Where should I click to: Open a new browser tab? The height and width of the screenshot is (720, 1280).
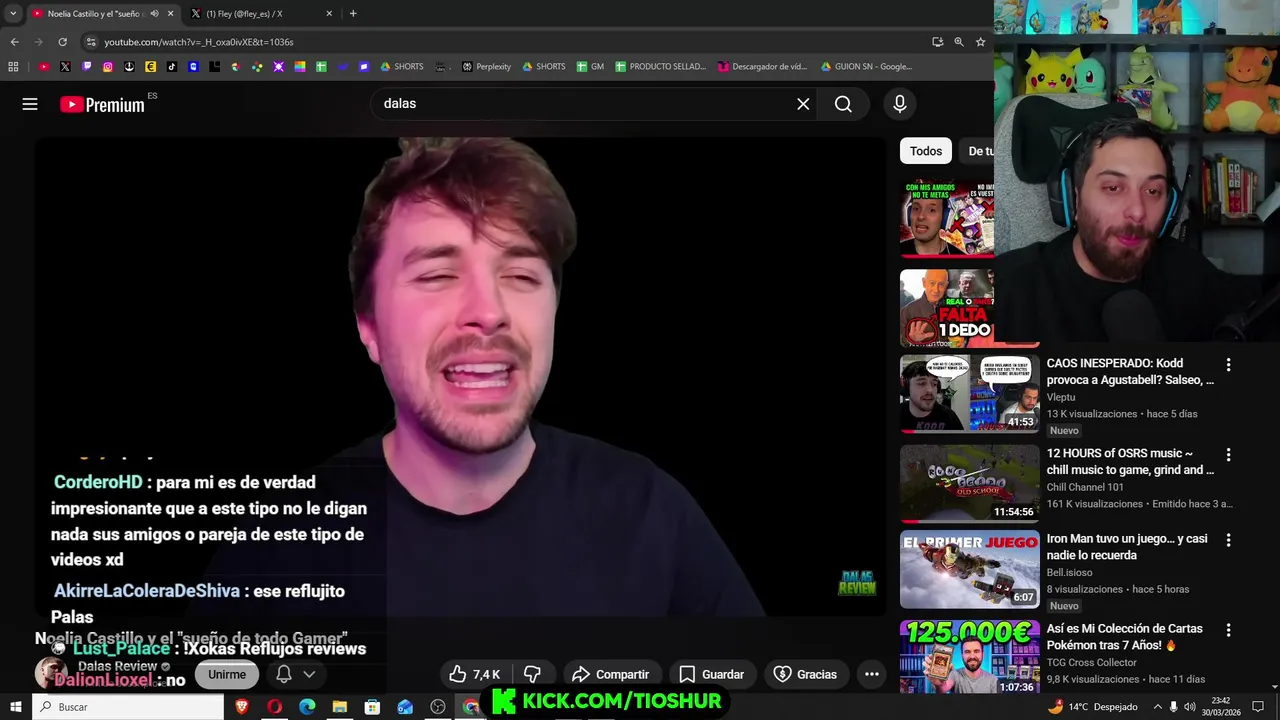click(353, 14)
